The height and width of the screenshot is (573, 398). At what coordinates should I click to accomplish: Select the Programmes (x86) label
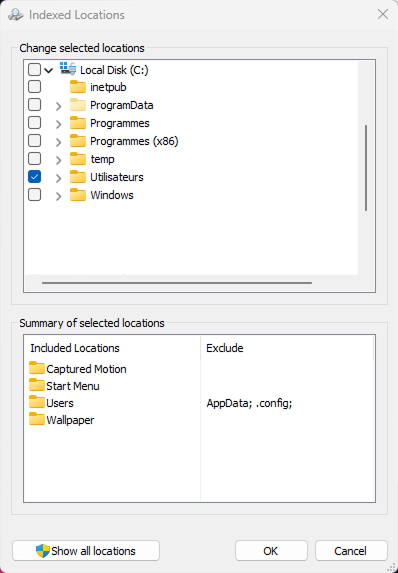click(x=134, y=141)
